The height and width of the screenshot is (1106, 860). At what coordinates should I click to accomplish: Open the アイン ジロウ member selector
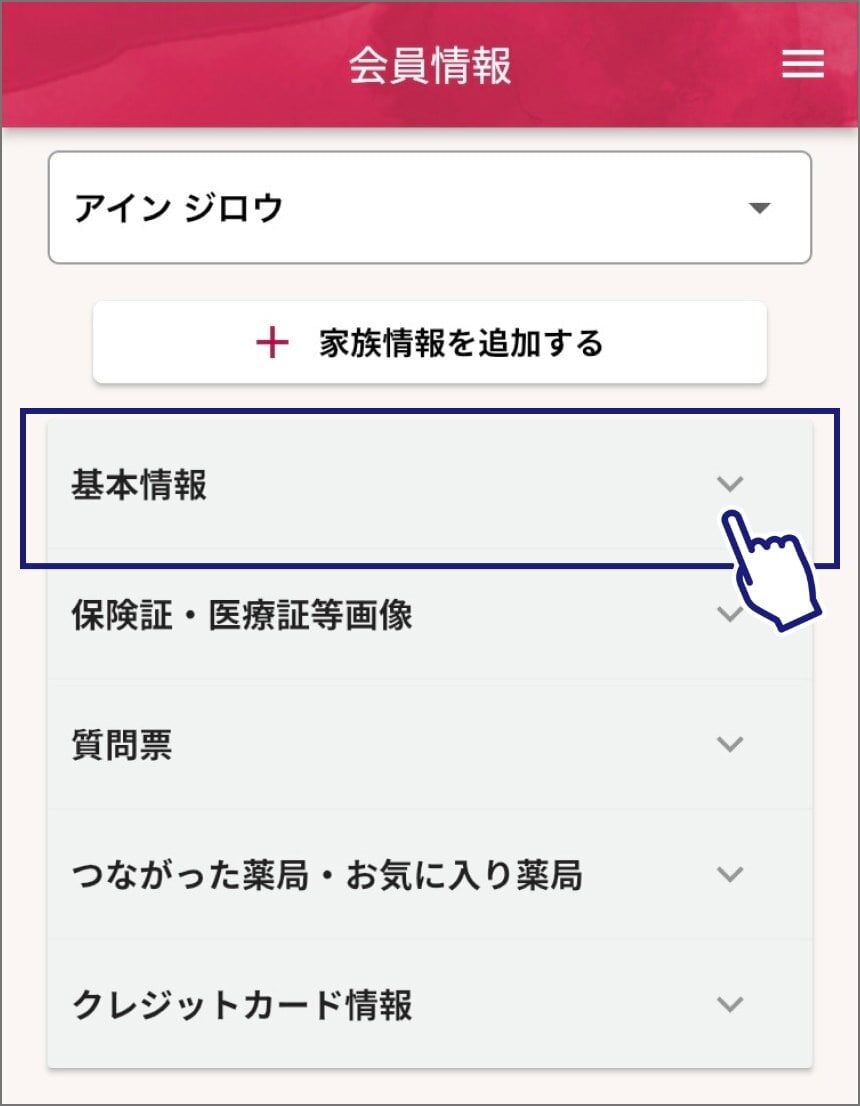(x=430, y=207)
